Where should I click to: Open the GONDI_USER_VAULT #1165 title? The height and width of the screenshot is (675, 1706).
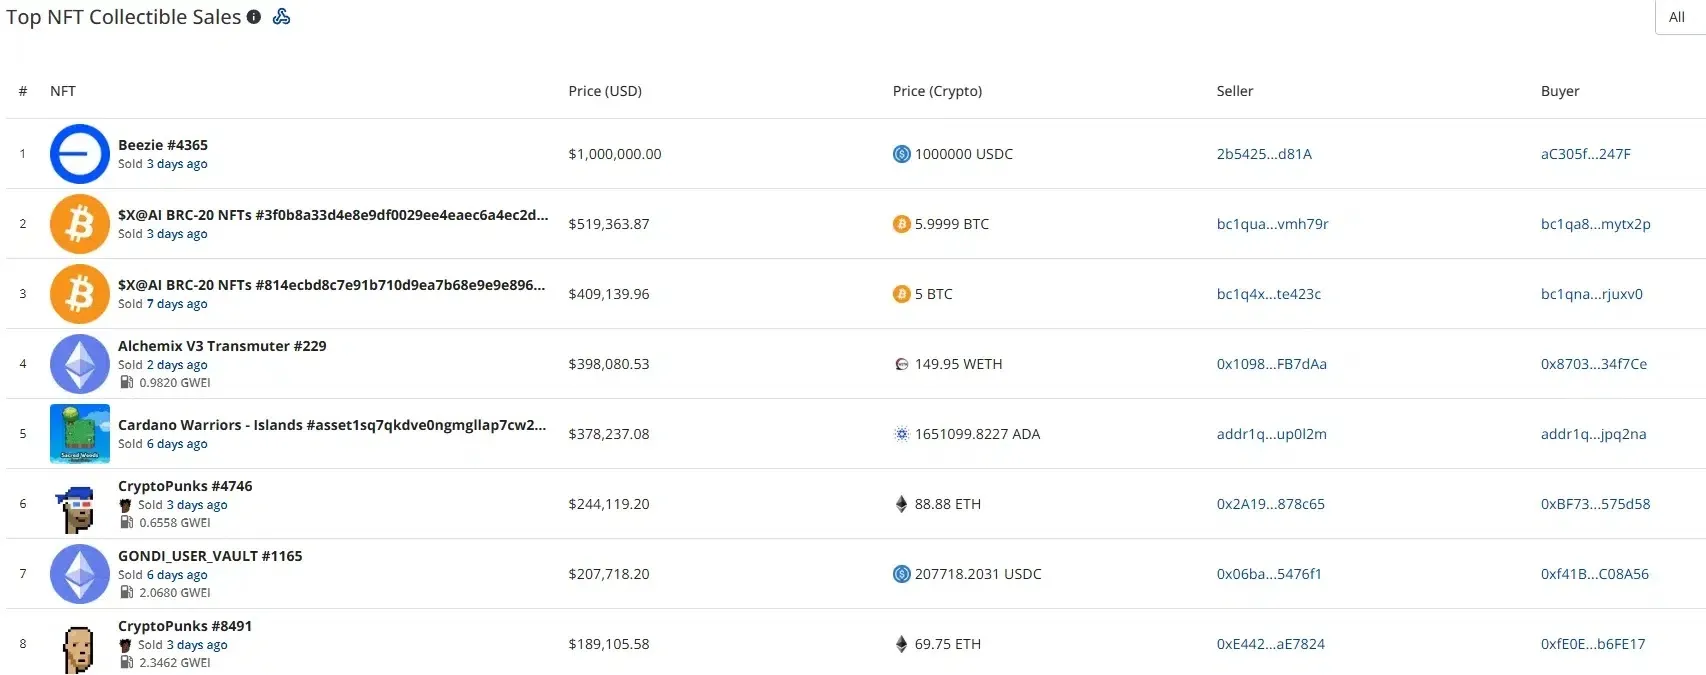pos(210,556)
